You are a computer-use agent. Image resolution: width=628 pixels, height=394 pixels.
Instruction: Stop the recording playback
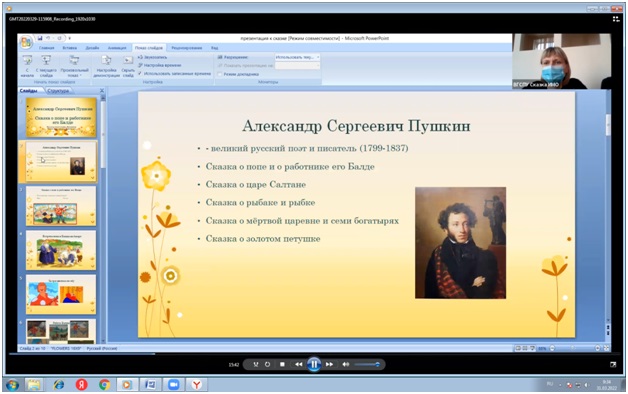pyautogui.click(x=282, y=364)
